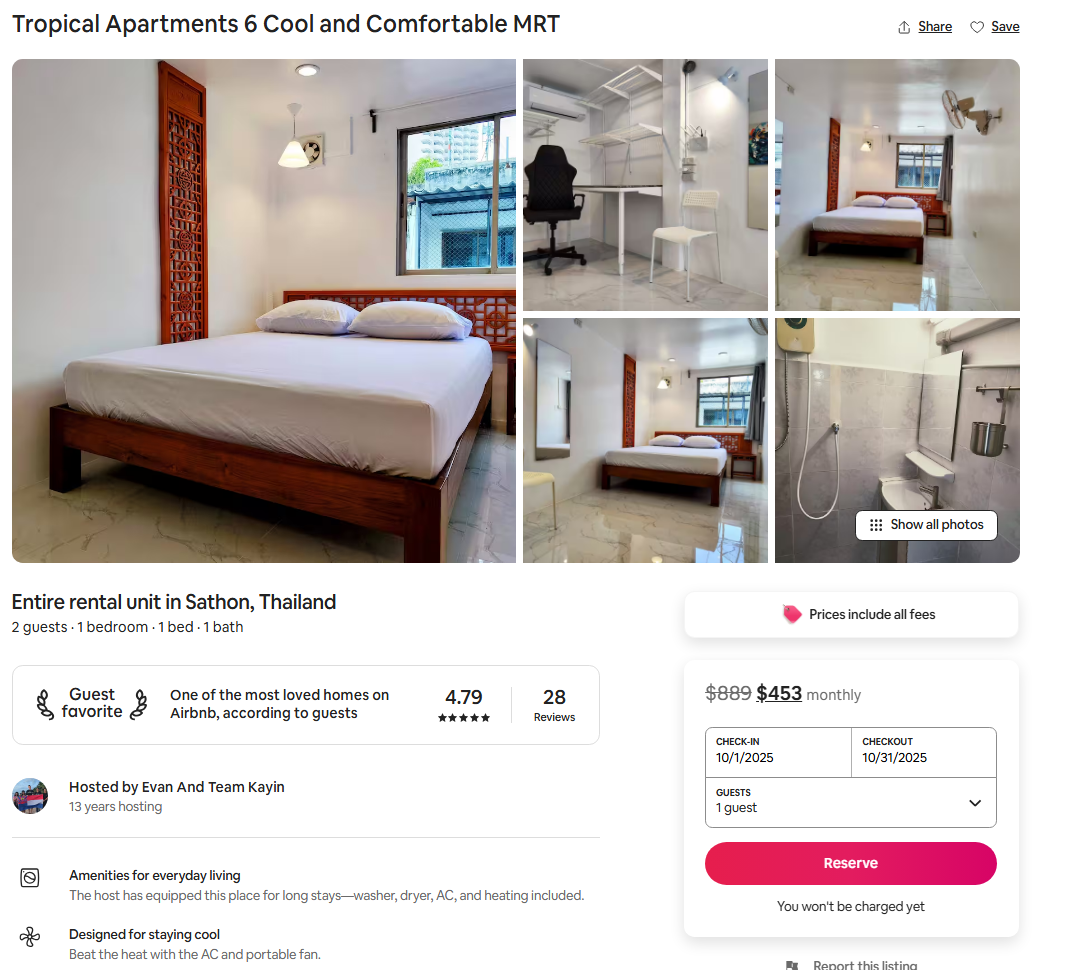The width and height of the screenshot is (1070, 970).
Task: Click the Share link text
Action: (935, 27)
